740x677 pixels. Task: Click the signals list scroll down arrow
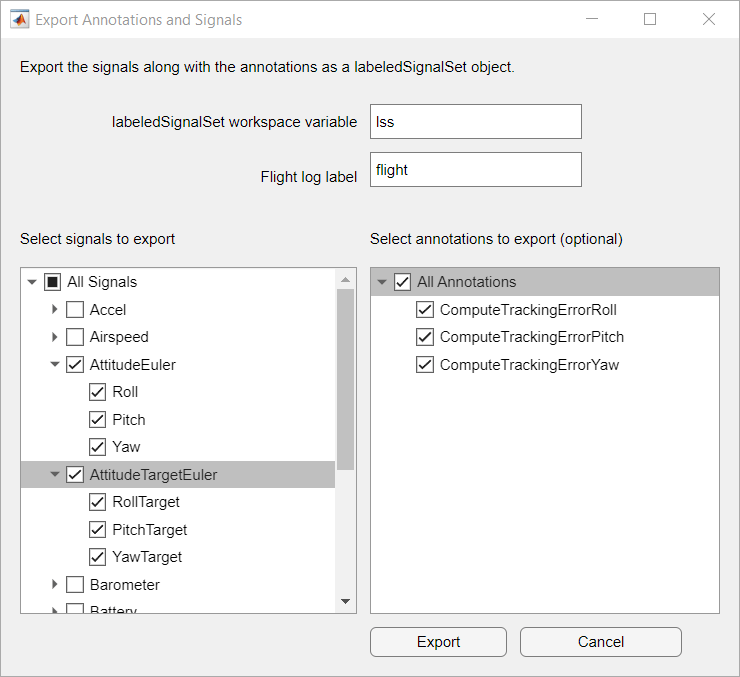click(345, 601)
